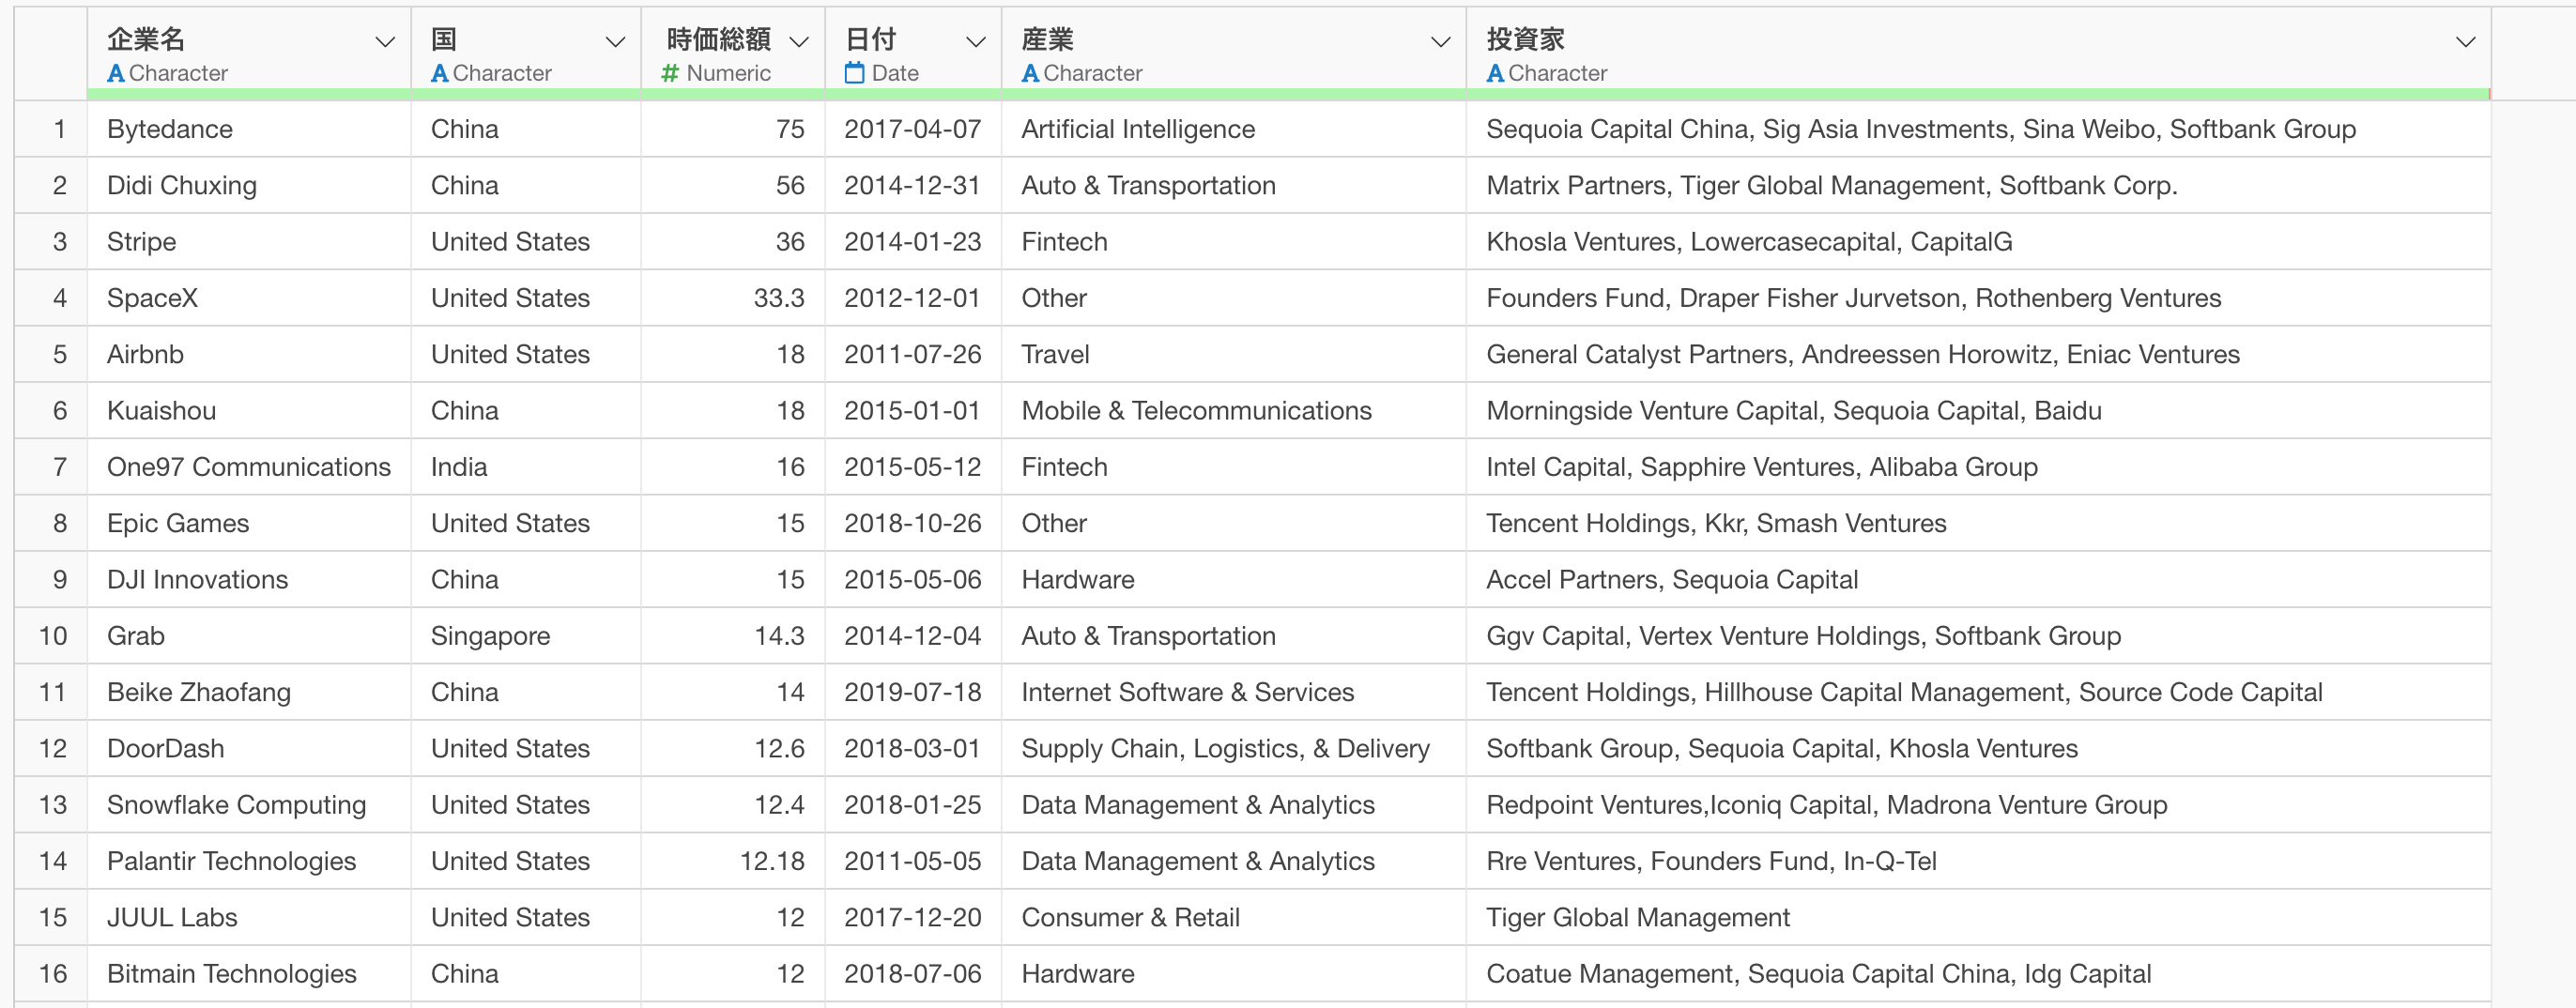Click the Rre Ventures, Founders Fund, In-Q-Tel cell
The height and width of the screenshot is (1008, 2576).
[1978, 861]
